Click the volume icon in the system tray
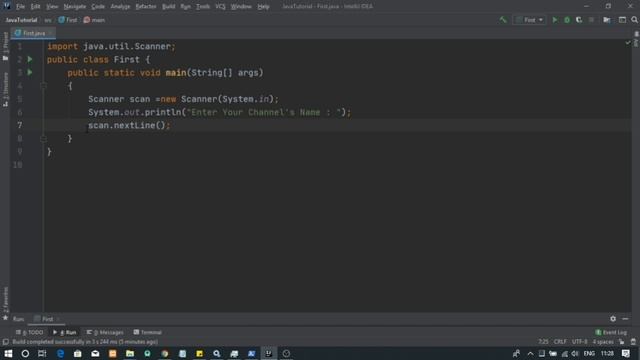Viewport: 640px width, 360px height. pos(575,353)
